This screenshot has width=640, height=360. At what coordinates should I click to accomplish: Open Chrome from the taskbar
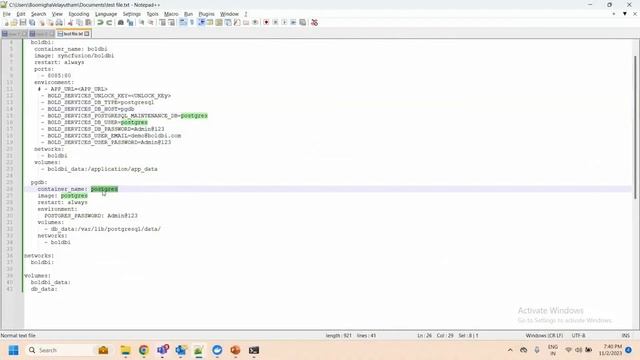pyautogui.click(x=144, y=350)
